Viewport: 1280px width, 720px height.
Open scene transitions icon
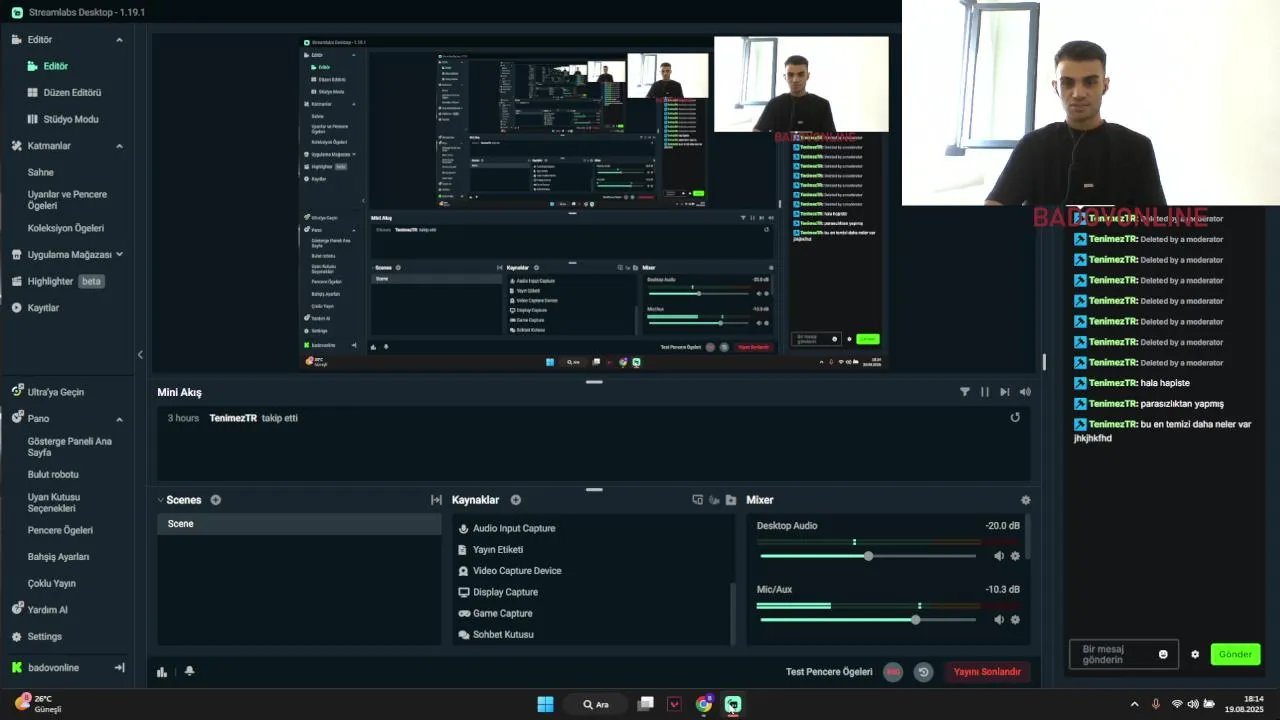click(x=436, y=500)
